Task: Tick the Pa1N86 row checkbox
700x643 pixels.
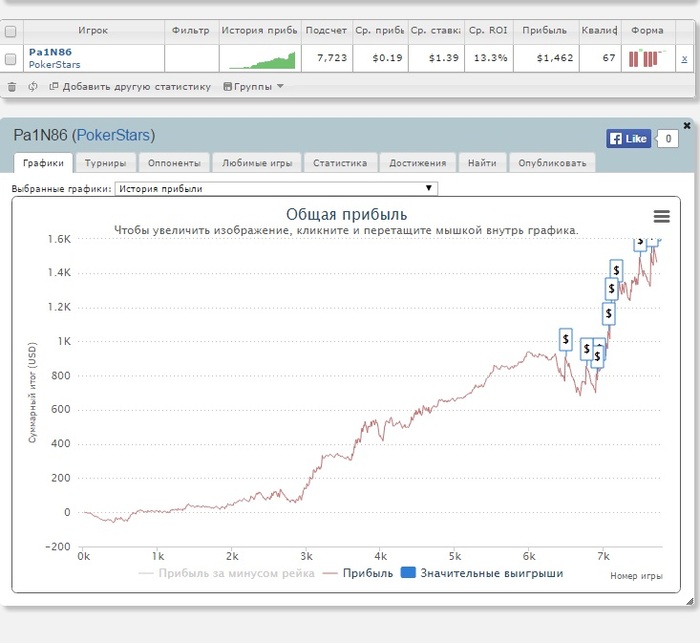Action: pyautogui.click(x=10, y=59)
